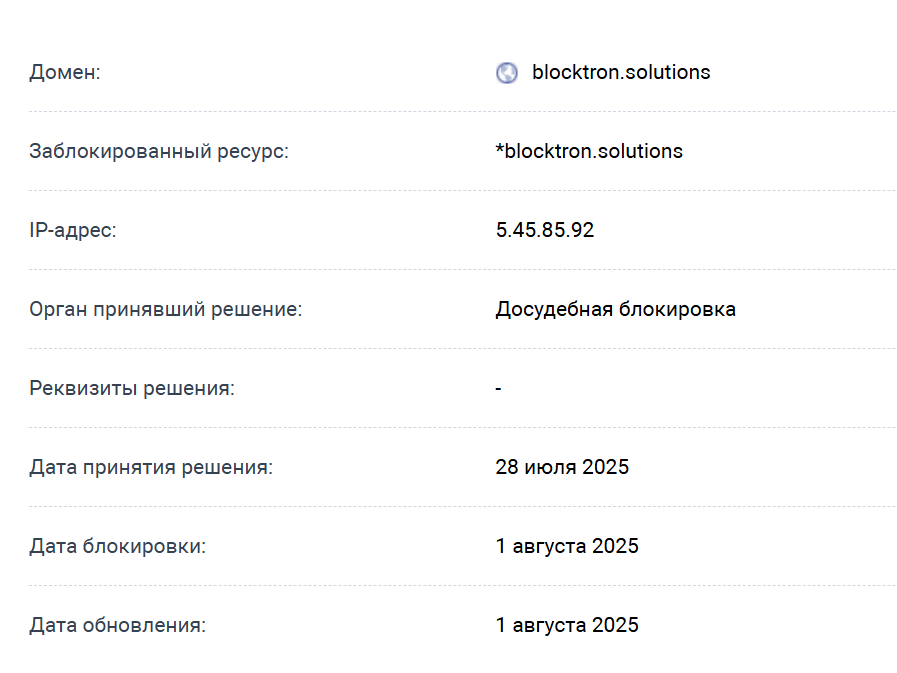Click the dash value for Реквизиты решения
Viewport: 897px width, 673px height.
pyautogui.click(x=499, y=389)
